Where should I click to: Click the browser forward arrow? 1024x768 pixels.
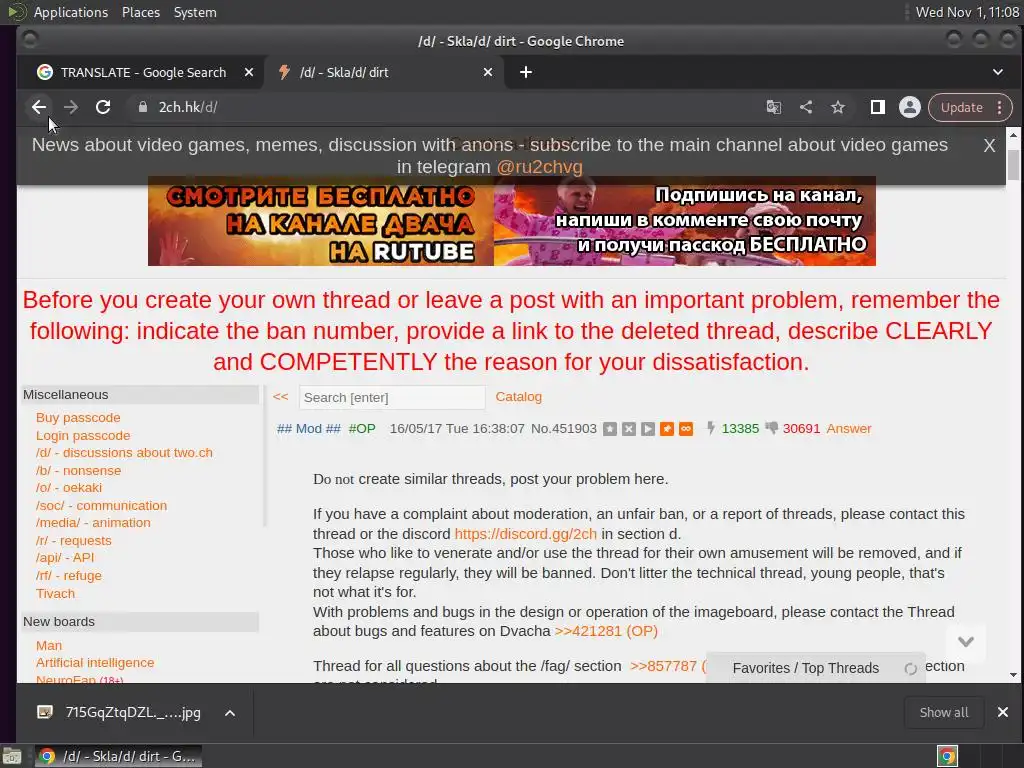(x=71, y=107)
